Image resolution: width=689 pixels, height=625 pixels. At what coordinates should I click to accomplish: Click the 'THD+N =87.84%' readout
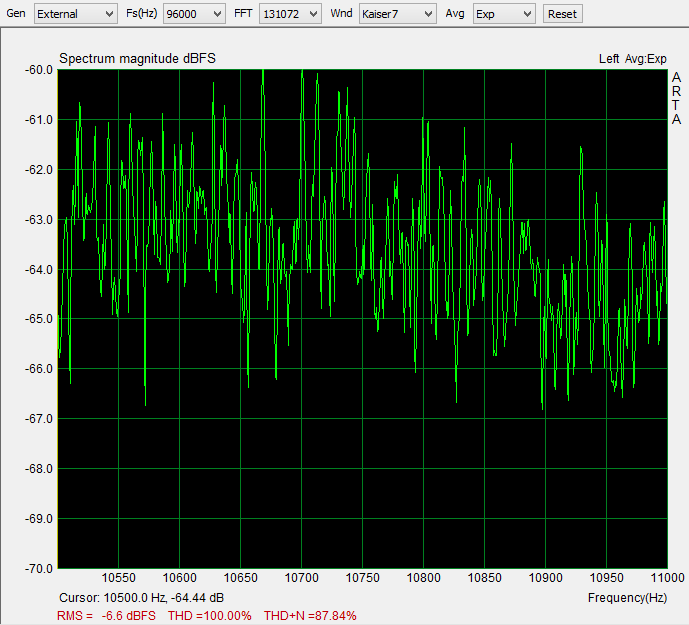click(x=310, y=616)
